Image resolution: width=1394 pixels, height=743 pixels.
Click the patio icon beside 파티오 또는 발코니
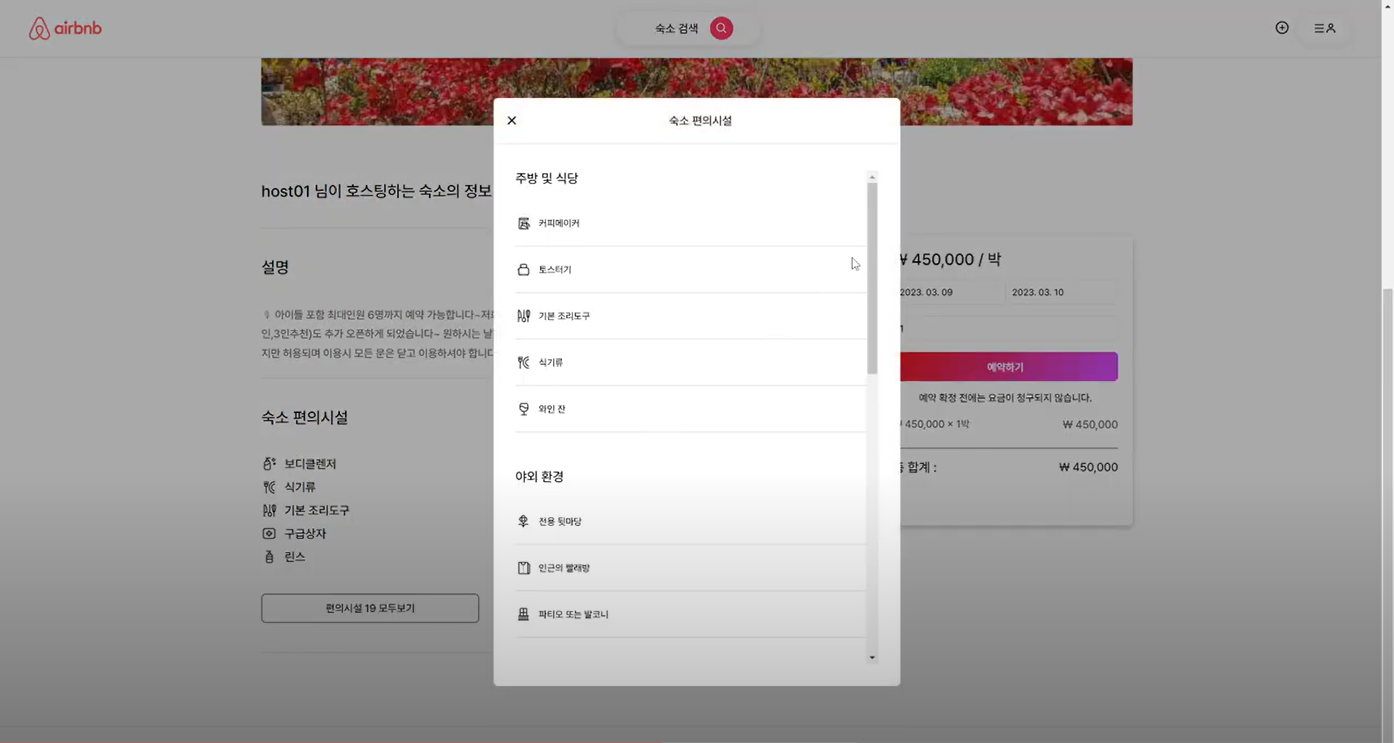(523, 613)
